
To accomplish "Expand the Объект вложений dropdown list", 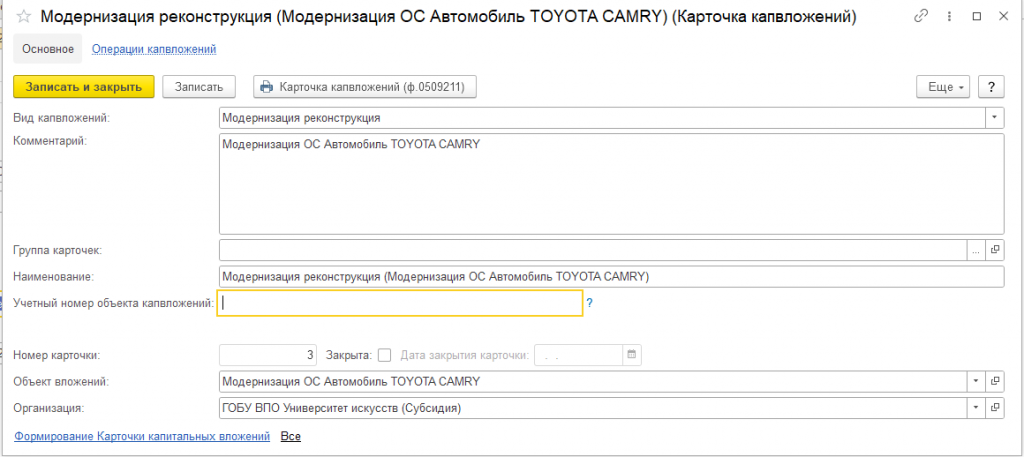I will click(976, 381).
